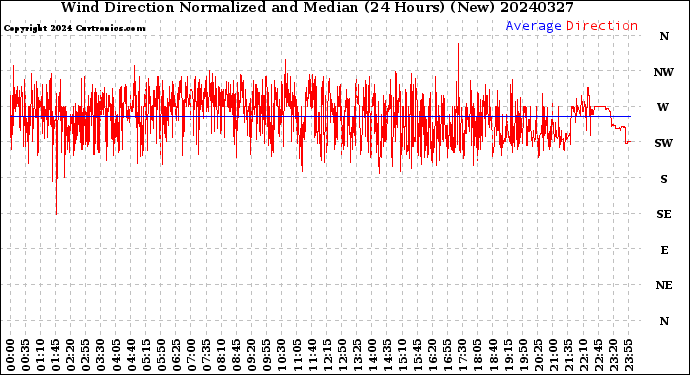Click the 'SE' axis label
The height and width of the screenshot is (375, 690).
664,214
